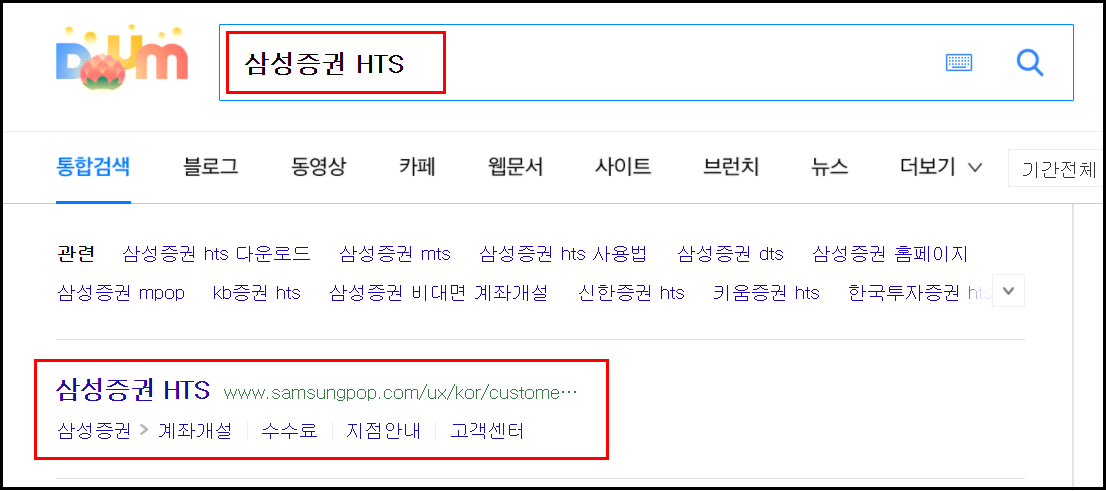This screenshot has height=491, width=1106.
Task: Click related search 삼성증권 mpop
Action: click(x=121, y=293)
